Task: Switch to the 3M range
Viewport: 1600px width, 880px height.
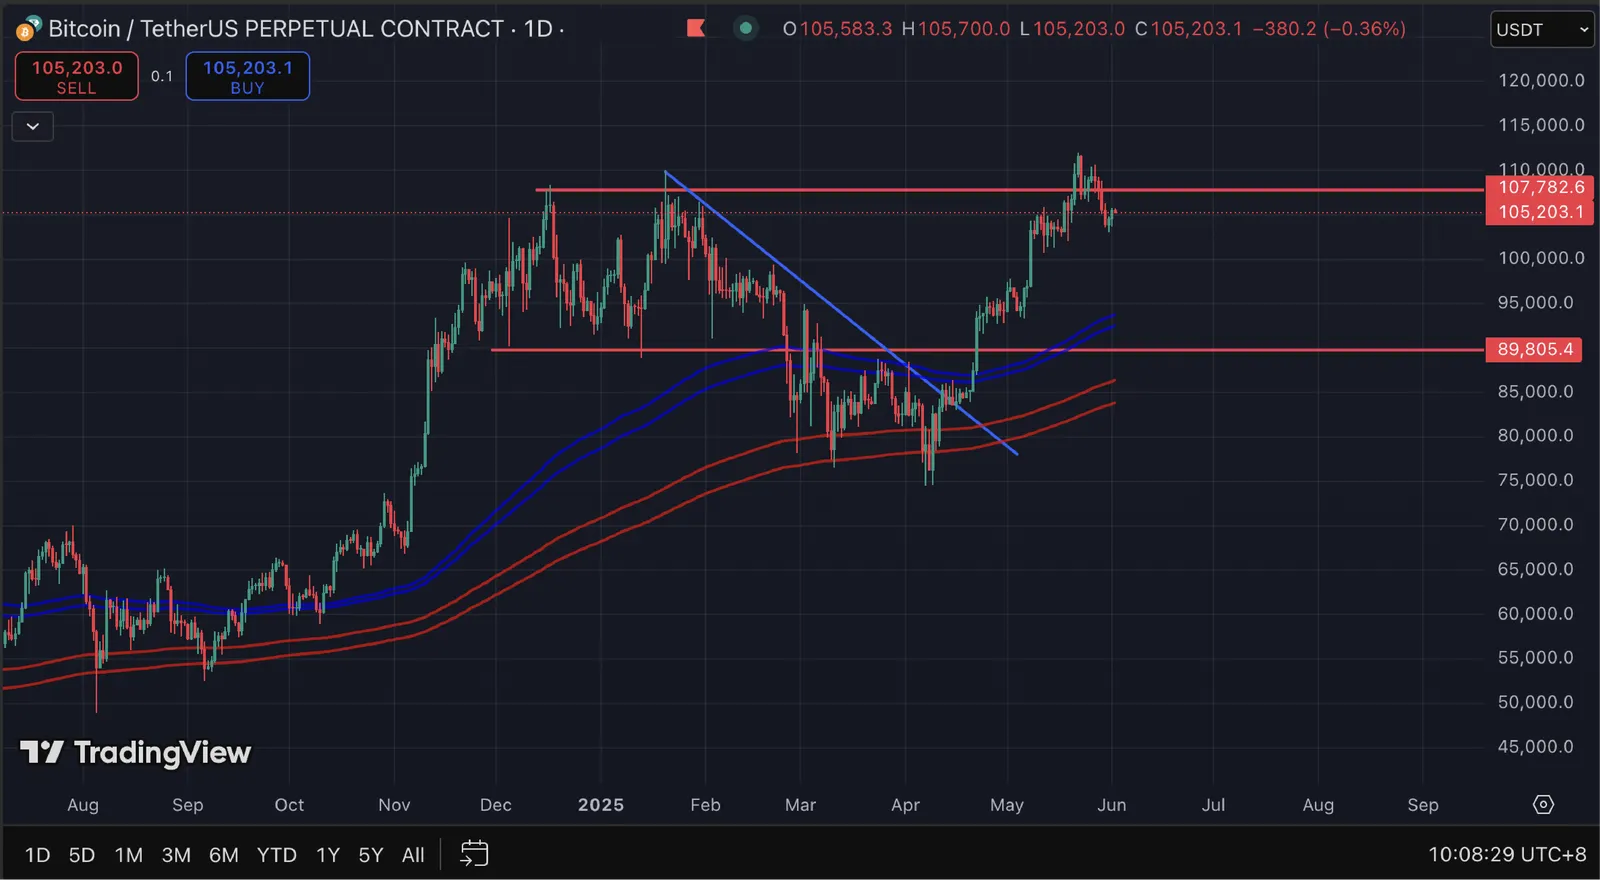Action: (x=176, y=855)
